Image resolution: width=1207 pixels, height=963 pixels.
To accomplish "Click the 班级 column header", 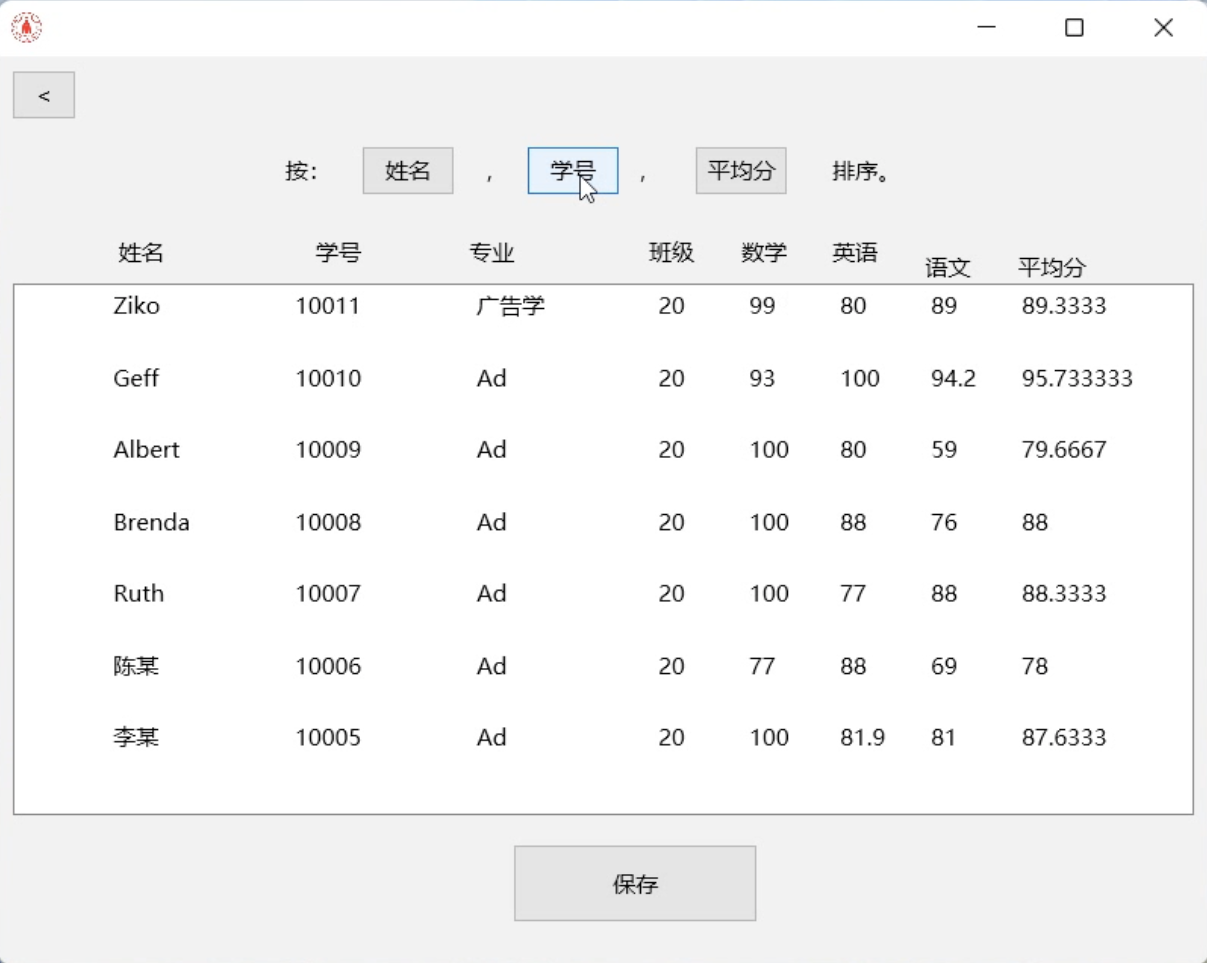I will [671, 253].
